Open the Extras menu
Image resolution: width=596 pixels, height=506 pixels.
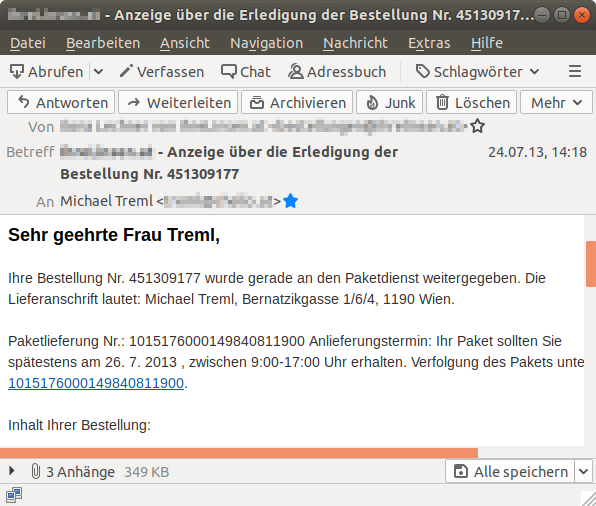tap(429, 43)
